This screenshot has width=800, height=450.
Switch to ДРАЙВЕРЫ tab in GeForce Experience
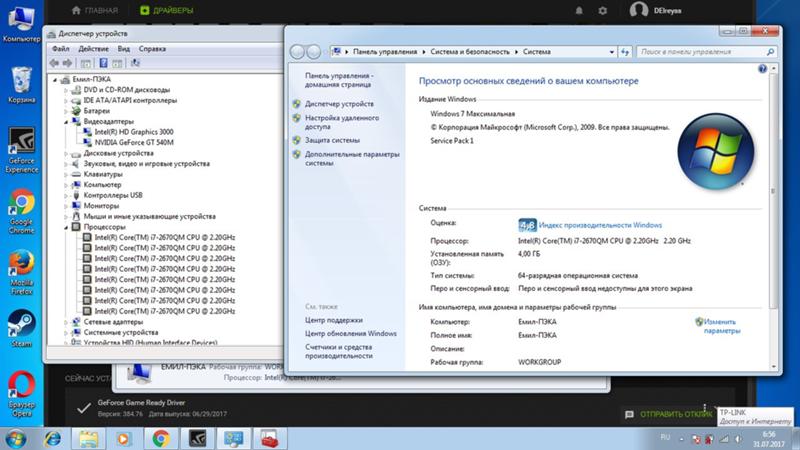pos(167,10)
